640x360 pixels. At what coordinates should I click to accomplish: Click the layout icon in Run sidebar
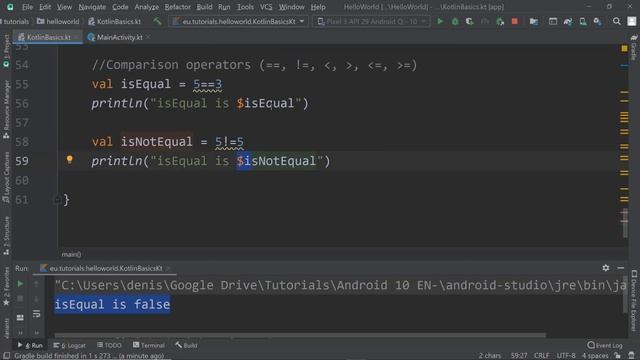coord(20,317)
